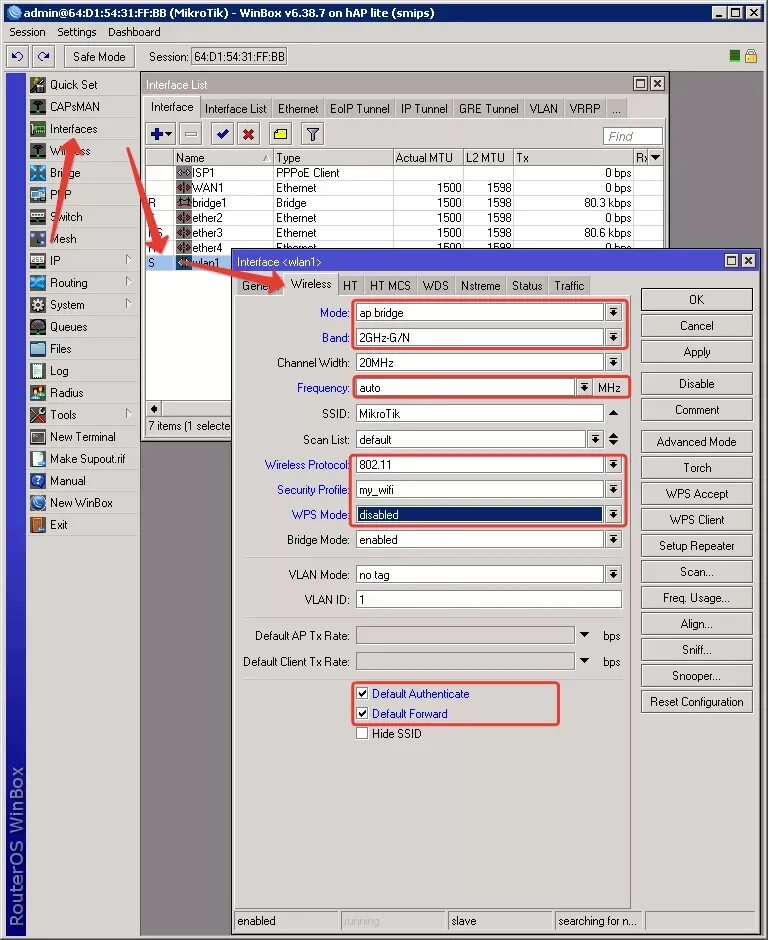Expand the Wireless Protocol dropdown
This screenshot has width=768, height=940.
pyautogui.click(x=613, y=465)
